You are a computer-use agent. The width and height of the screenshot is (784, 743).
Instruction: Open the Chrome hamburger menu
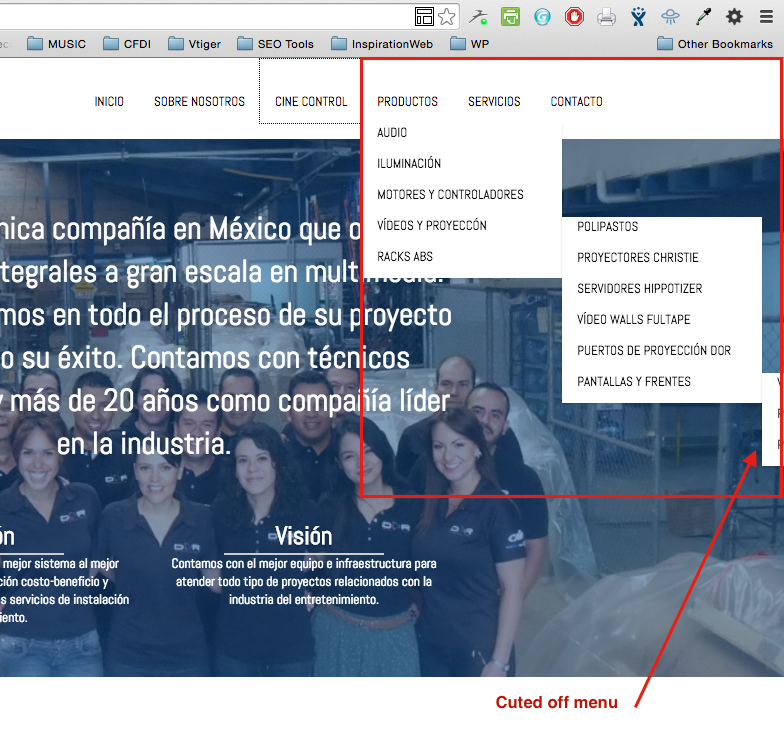point(767,16)
